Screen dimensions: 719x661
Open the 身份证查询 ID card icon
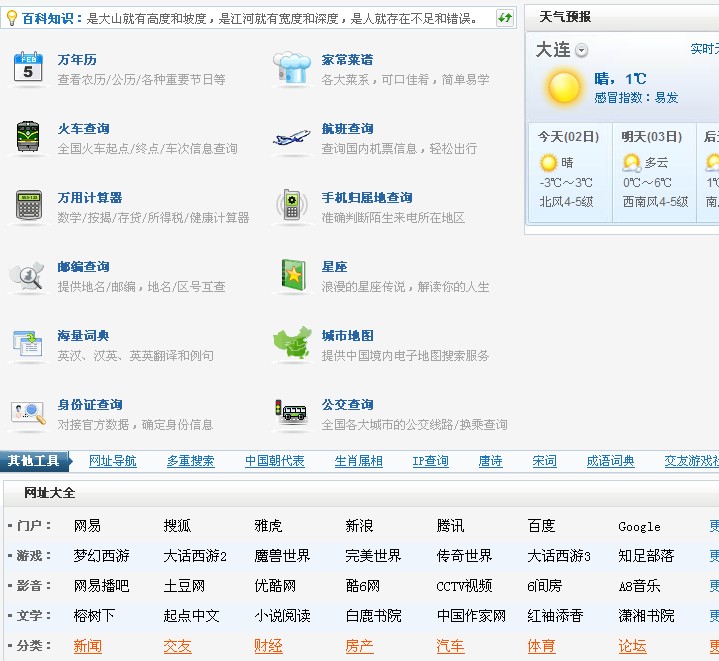(28, 413)
